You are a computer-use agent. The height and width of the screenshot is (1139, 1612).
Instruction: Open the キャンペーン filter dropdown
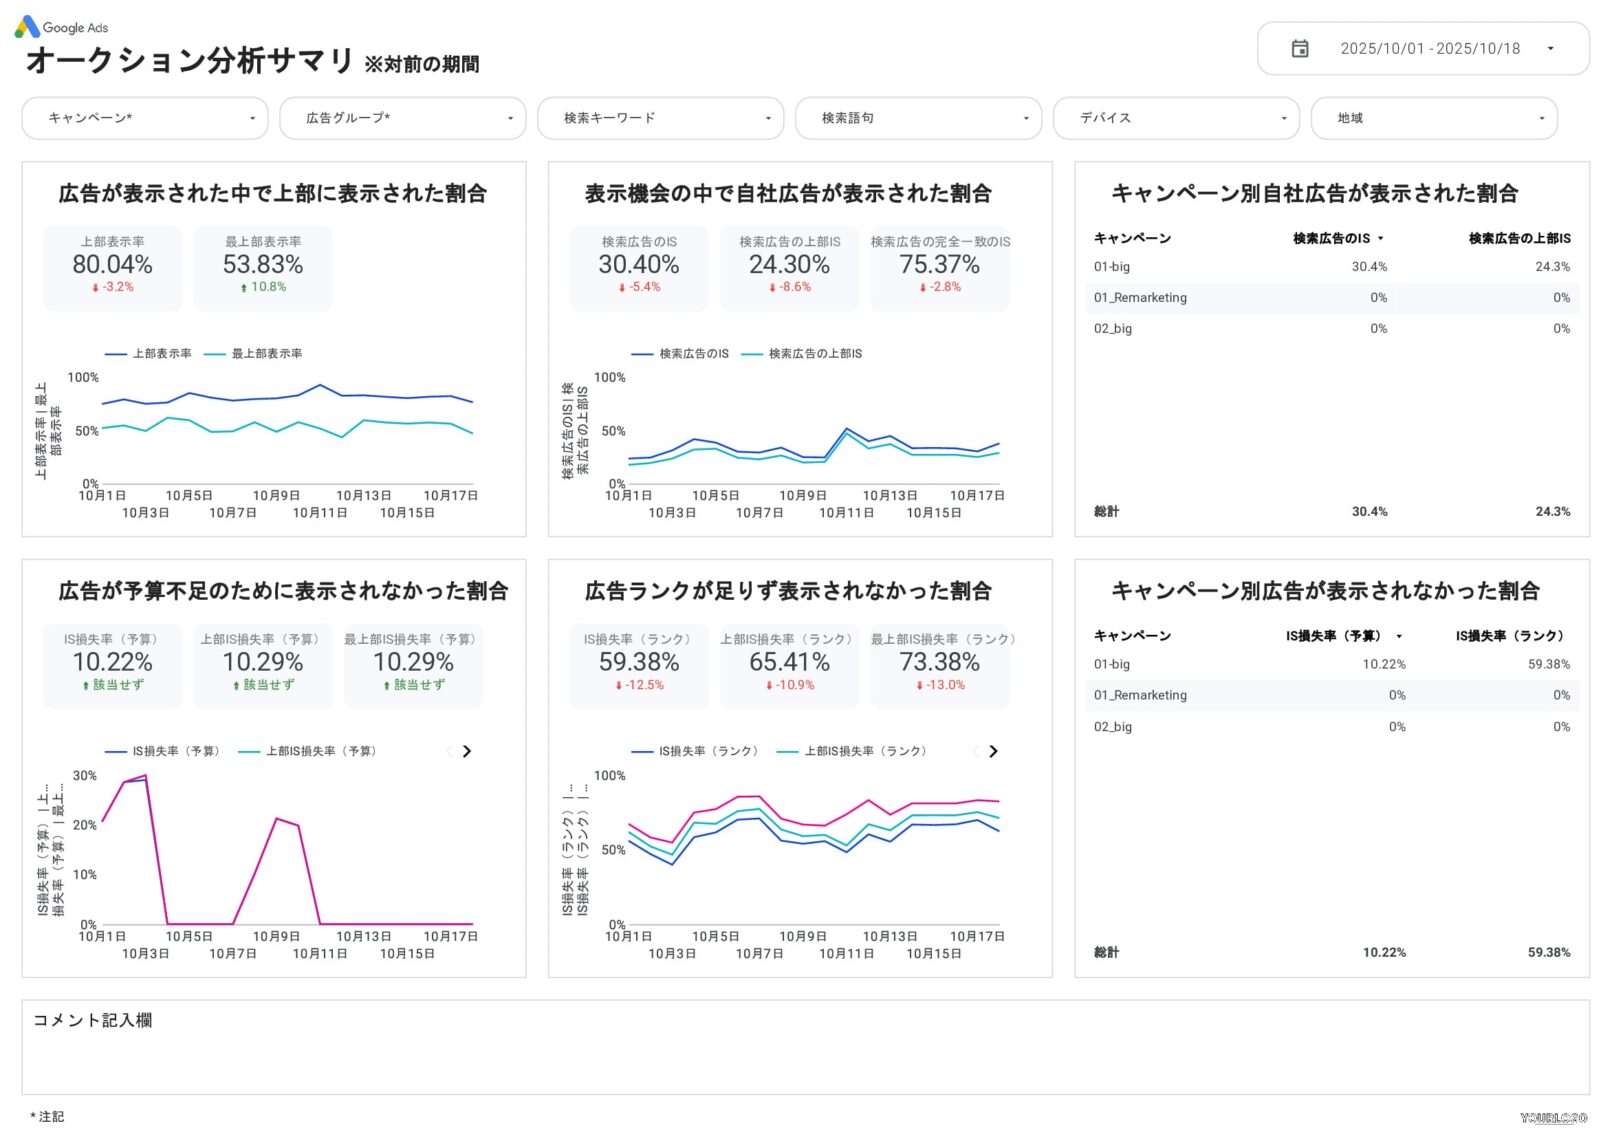tap(145, 117)
